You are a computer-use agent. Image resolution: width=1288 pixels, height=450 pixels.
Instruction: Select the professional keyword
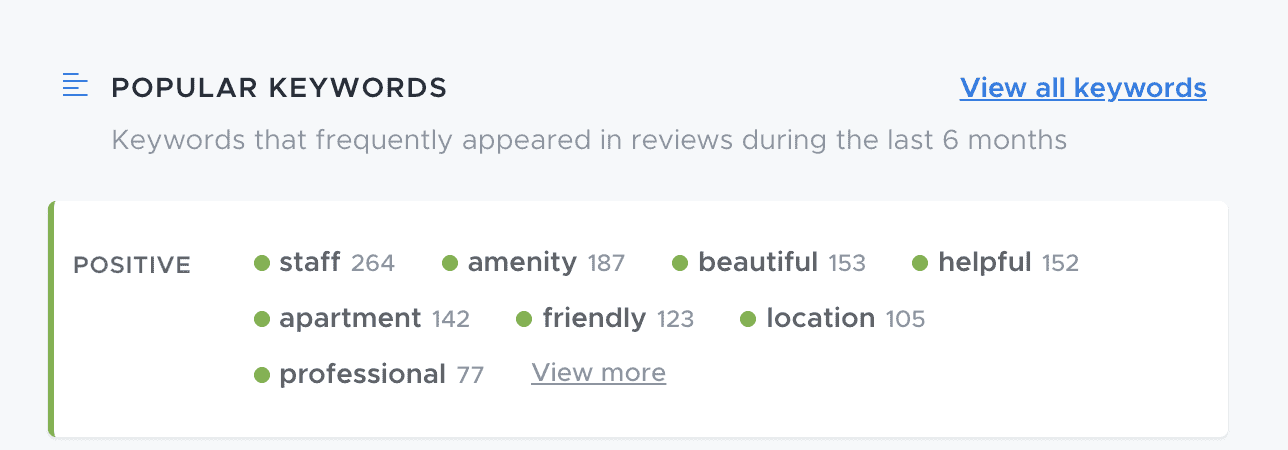coord(362,374)
